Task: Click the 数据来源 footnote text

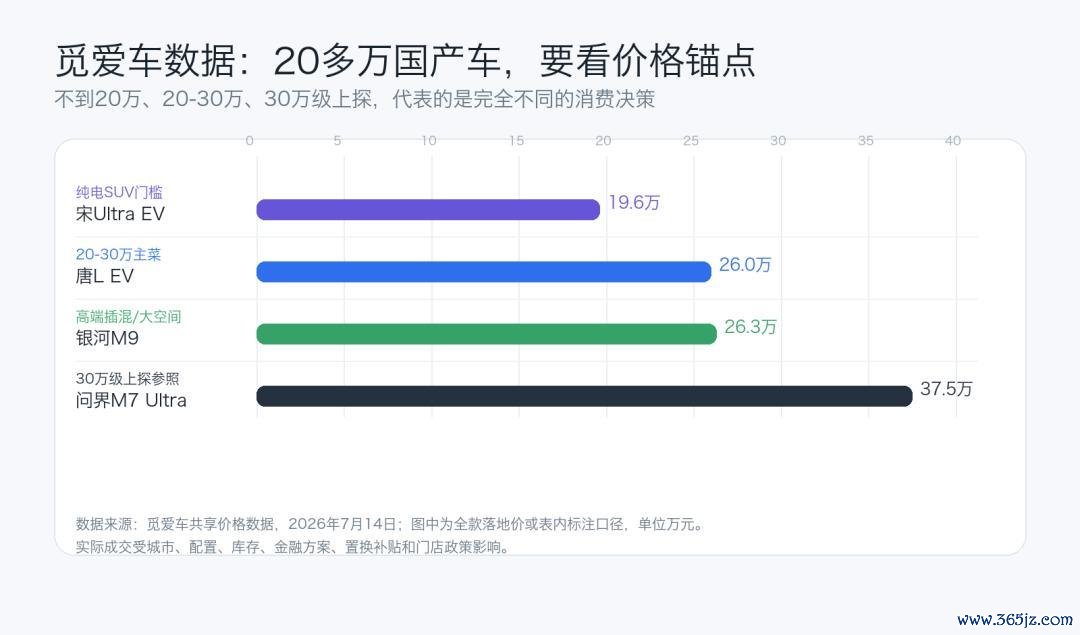Action: click(390, 524)
